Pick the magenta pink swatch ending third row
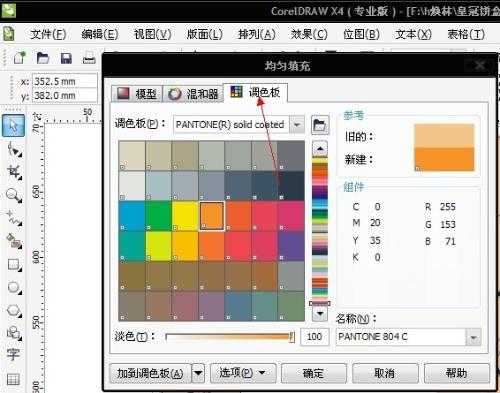The height and width of the screenshot is (393, 500). (x=291, y=216)
